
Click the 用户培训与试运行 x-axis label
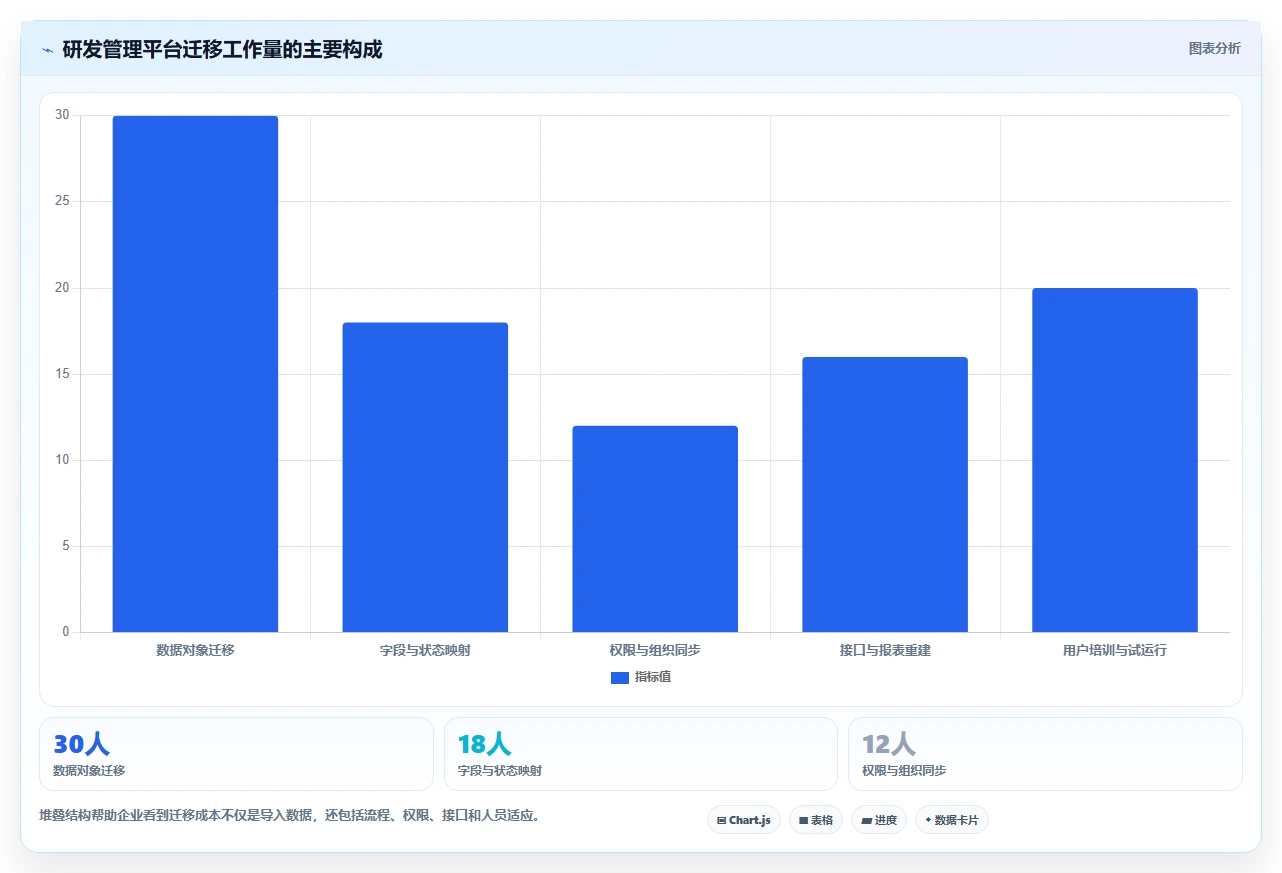[x=1115, y=650]
